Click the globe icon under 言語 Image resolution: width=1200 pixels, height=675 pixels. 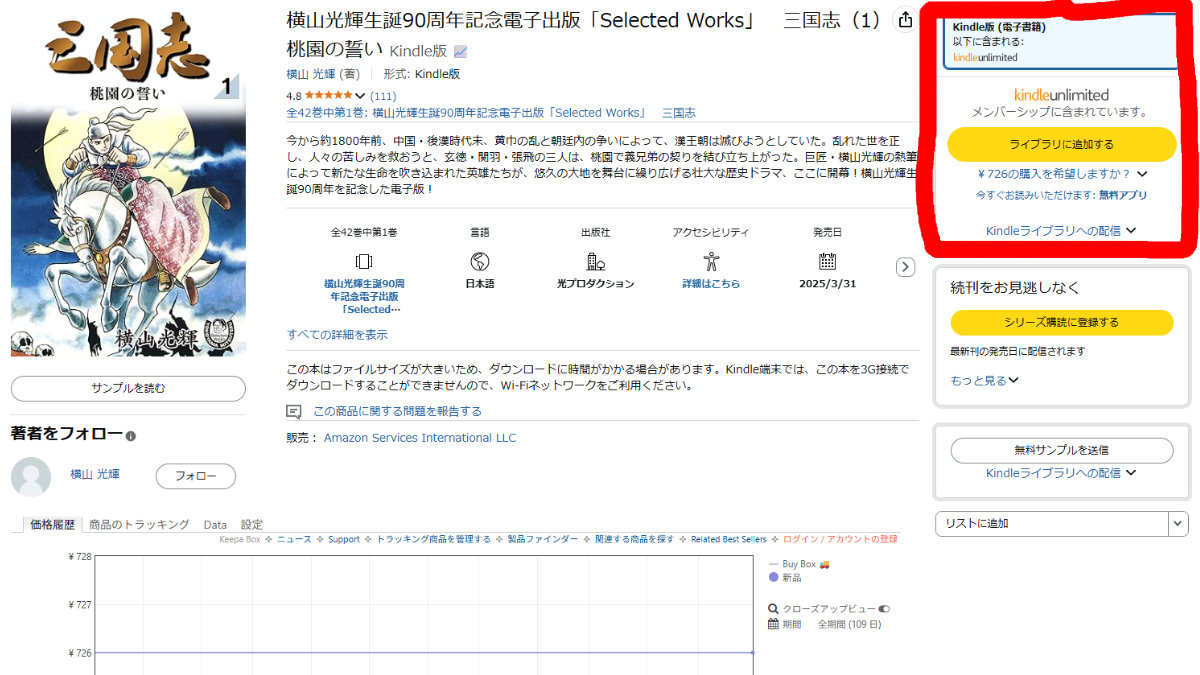480,262
